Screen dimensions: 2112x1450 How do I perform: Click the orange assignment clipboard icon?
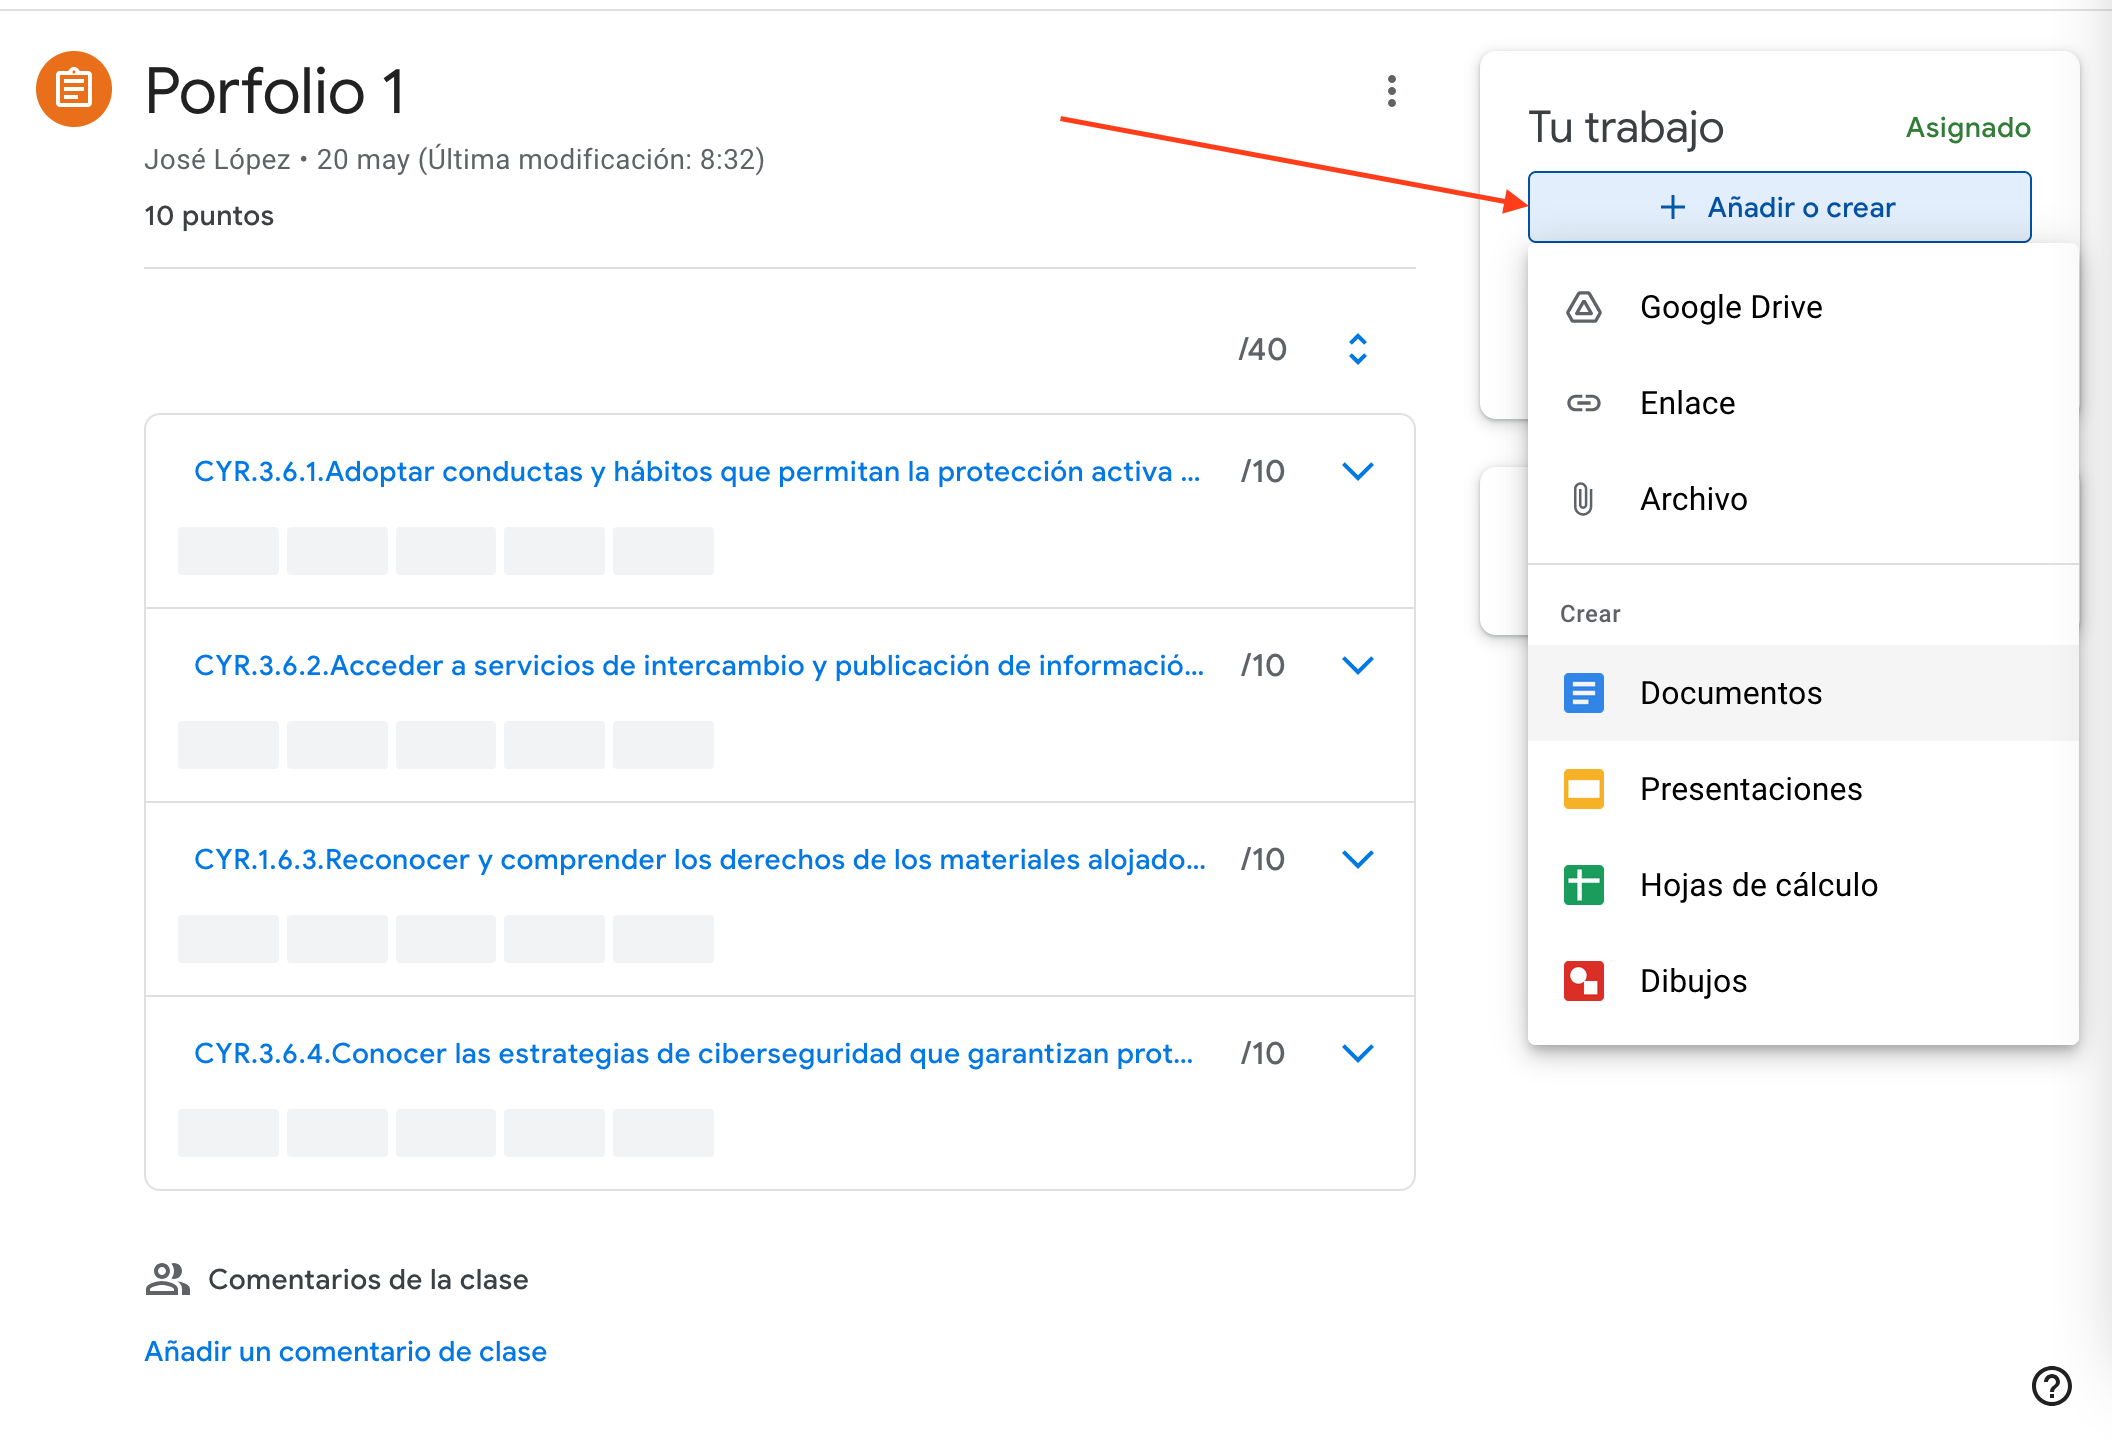point(74,89)
